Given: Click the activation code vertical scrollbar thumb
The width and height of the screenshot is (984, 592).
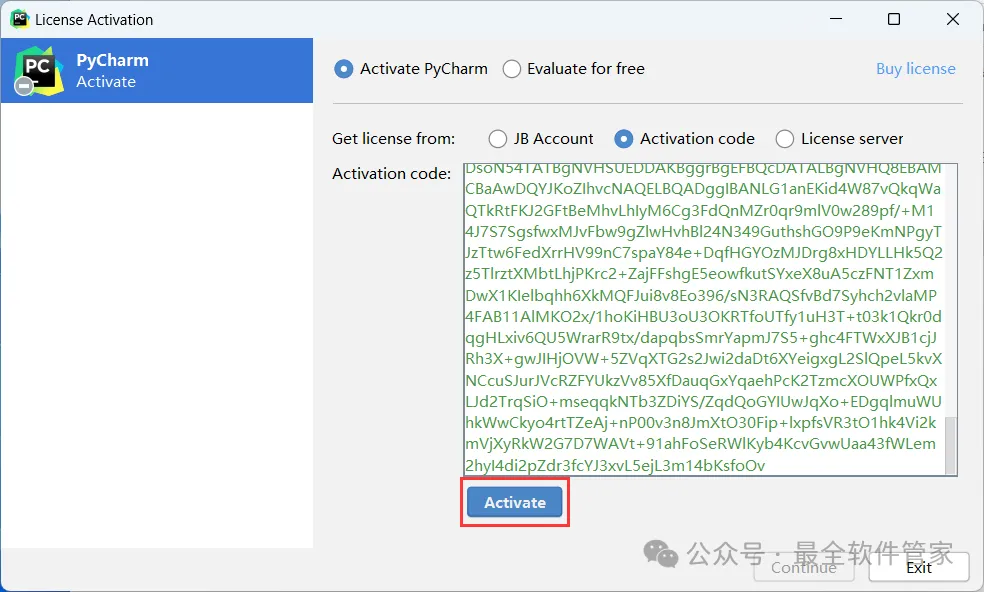Looking at the screenshot, I should (950, 444).
